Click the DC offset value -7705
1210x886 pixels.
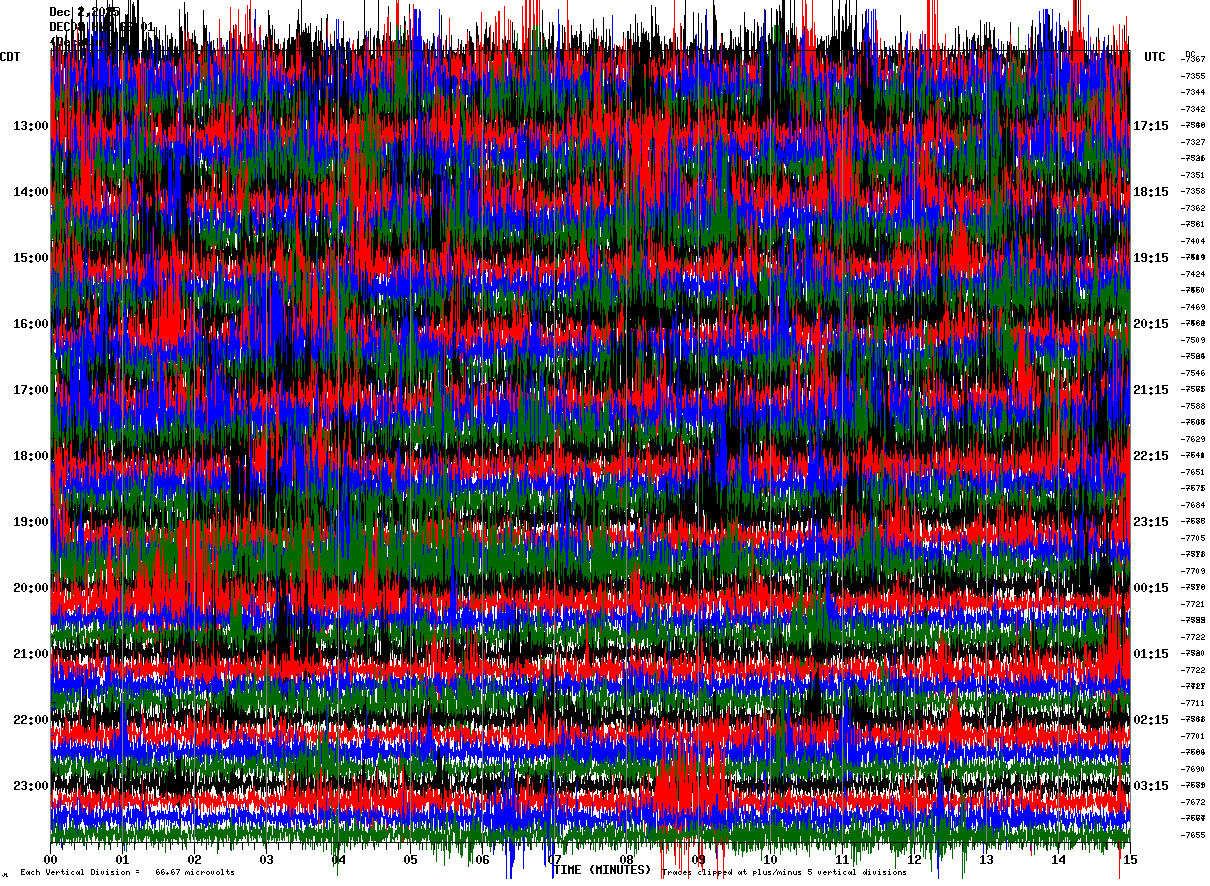[x=1193, y=538]
